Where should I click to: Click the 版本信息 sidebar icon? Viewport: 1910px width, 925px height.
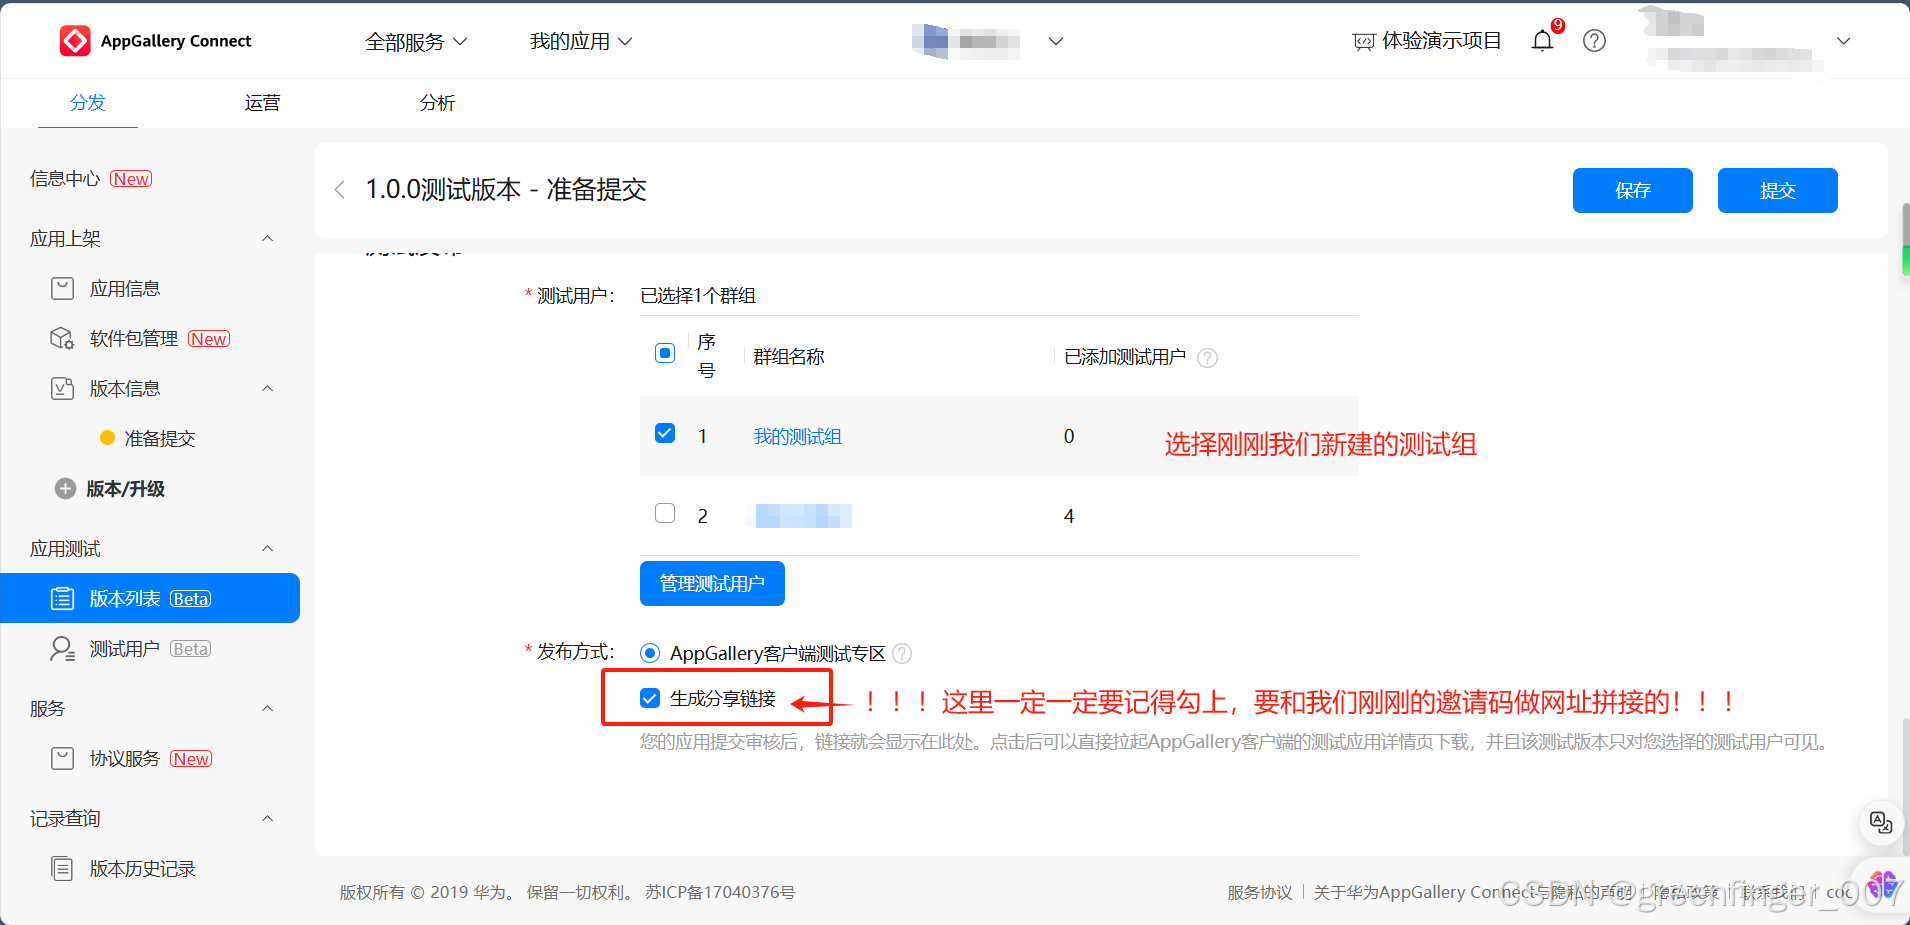pos(62,389)
